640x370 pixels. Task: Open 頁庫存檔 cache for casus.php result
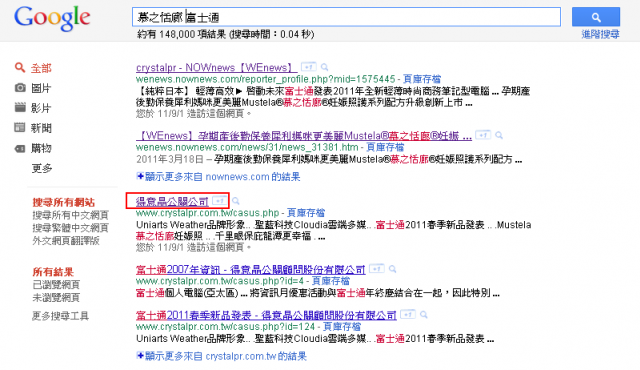(x=306, y=213)
